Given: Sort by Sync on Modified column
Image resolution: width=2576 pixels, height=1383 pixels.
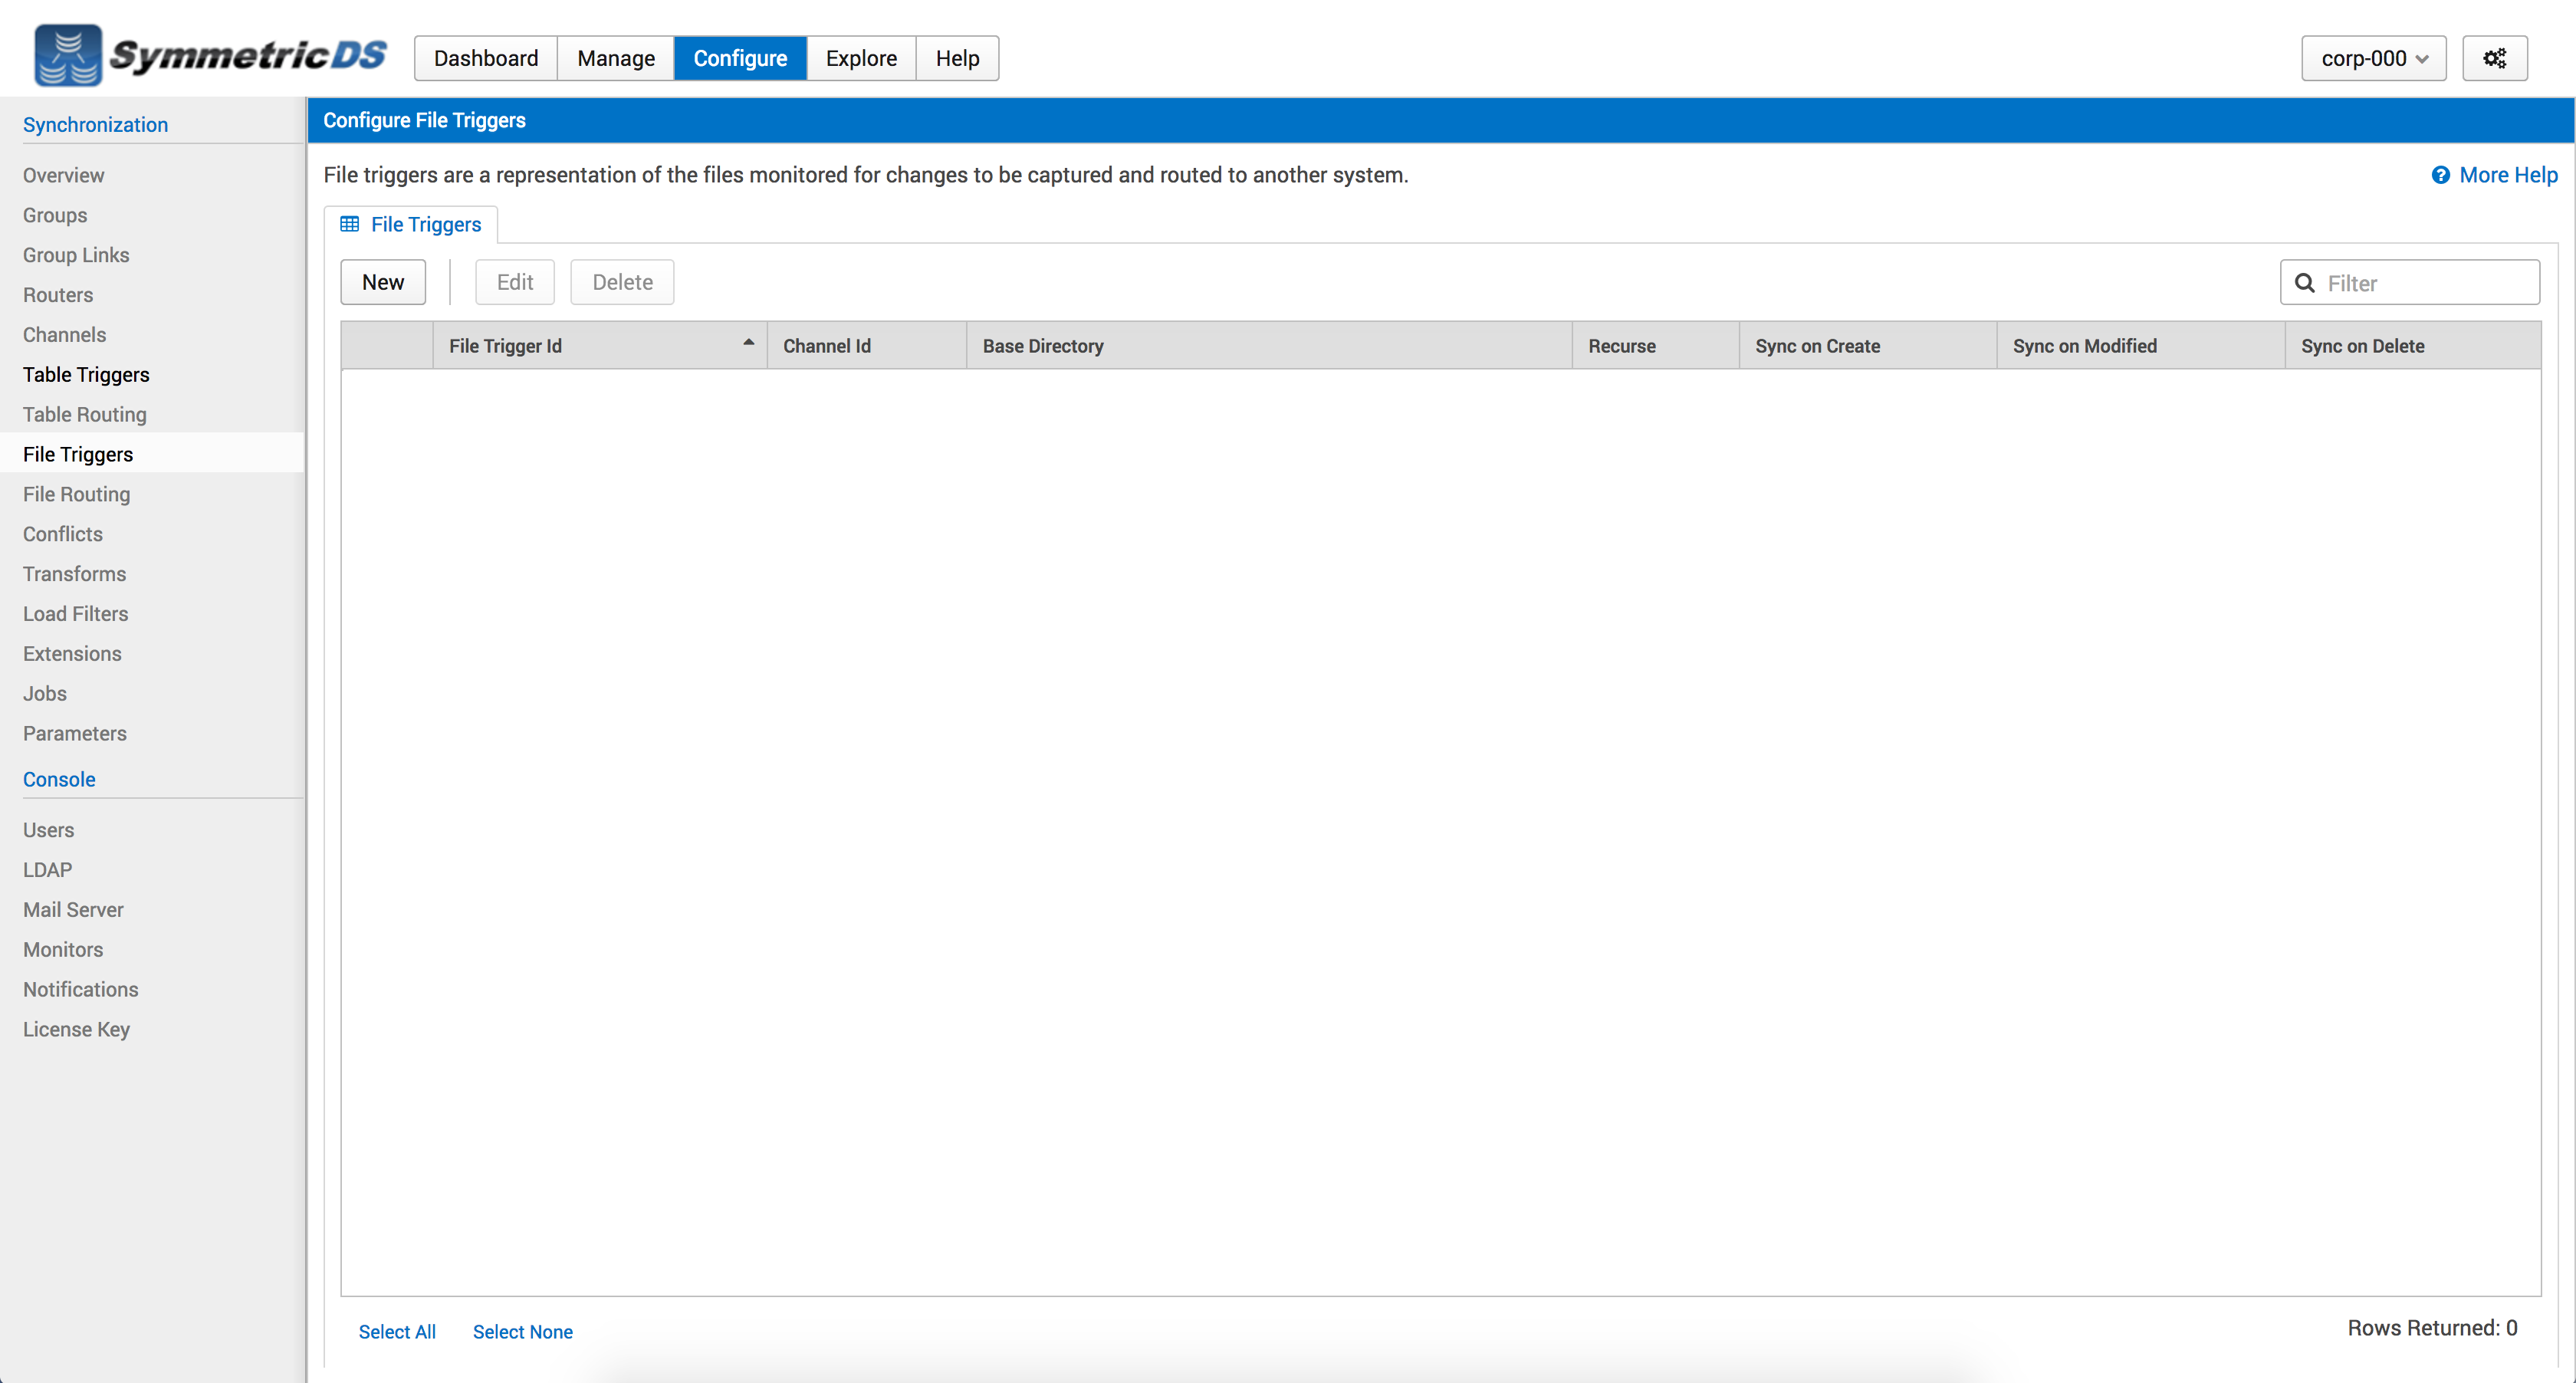Looking at the screenshot, I should tap(2084, 346).
